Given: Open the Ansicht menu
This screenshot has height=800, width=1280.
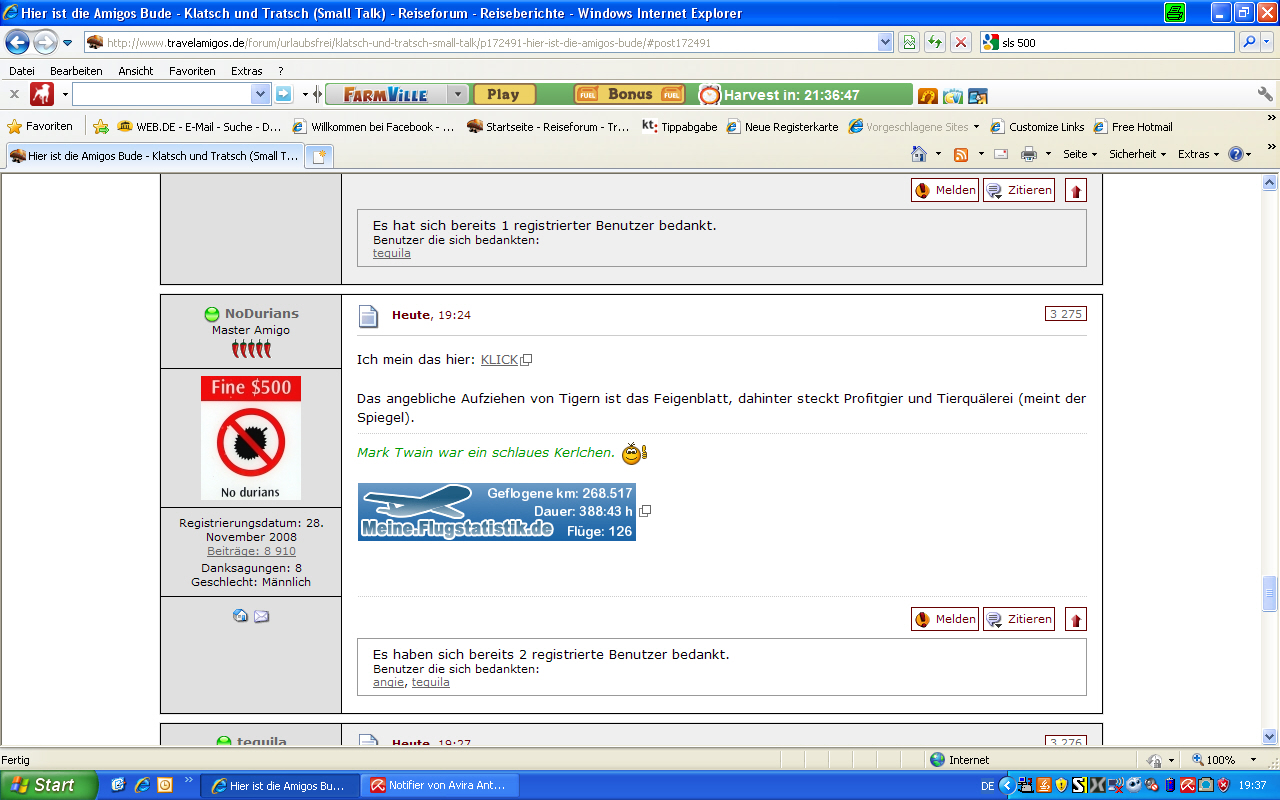Looking at the screenshot, I should pyautogui.click(x=136, y=71).
